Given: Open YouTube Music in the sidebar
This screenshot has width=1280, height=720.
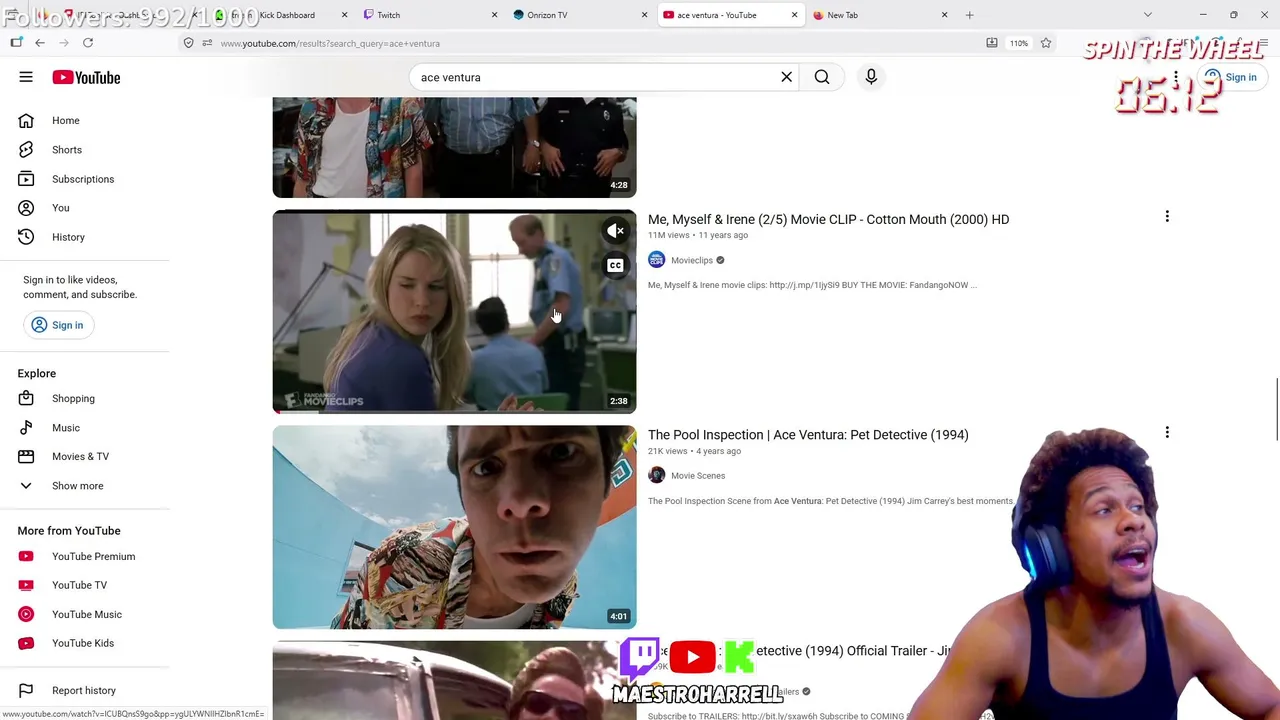Looking at the screenshot, I should (85, 614).
